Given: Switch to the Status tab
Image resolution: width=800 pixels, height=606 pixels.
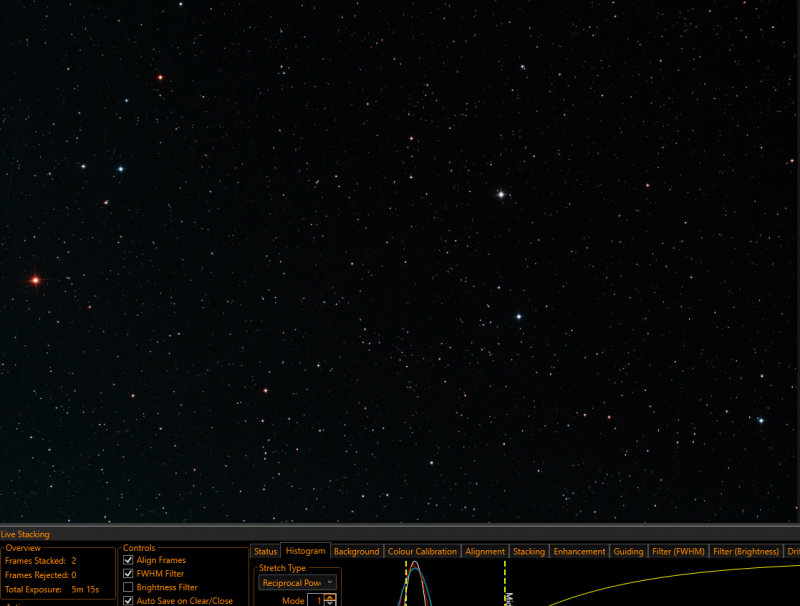Looking at the screenshot, I should pos(265,551).
